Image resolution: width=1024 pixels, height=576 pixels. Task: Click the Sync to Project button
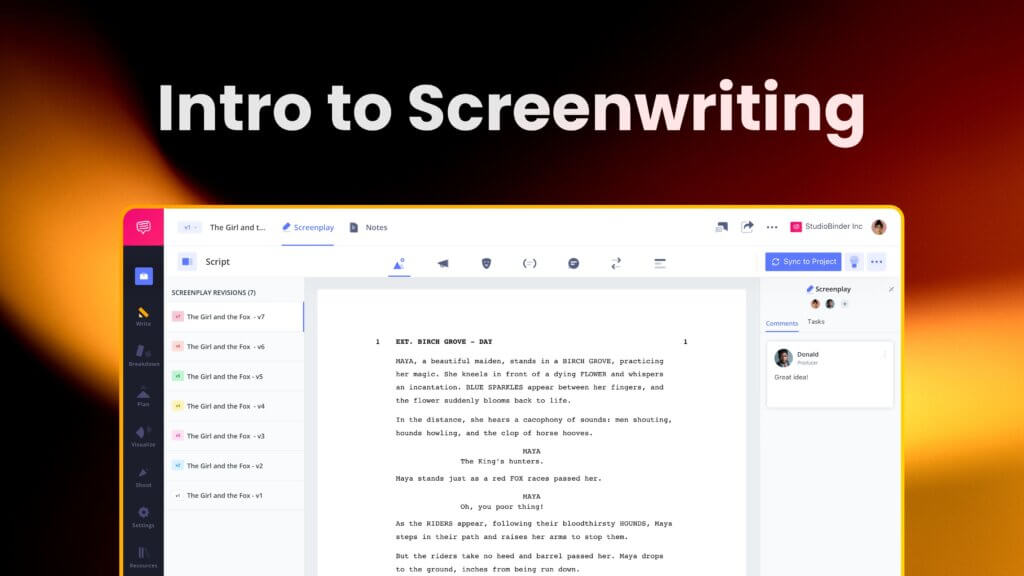coord(803,262)
